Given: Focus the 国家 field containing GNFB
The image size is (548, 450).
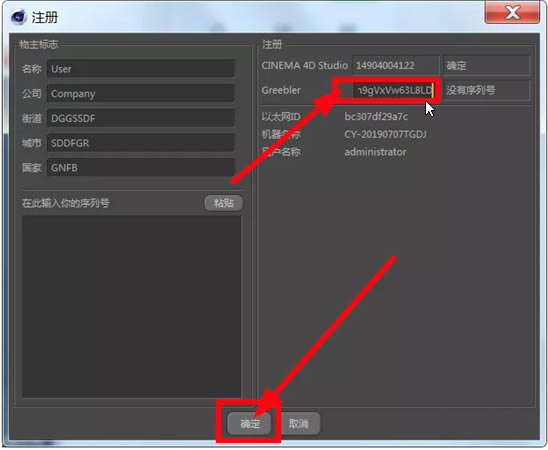Looking at the screenshot, I should pyautogui.click(x=140, y=168).
